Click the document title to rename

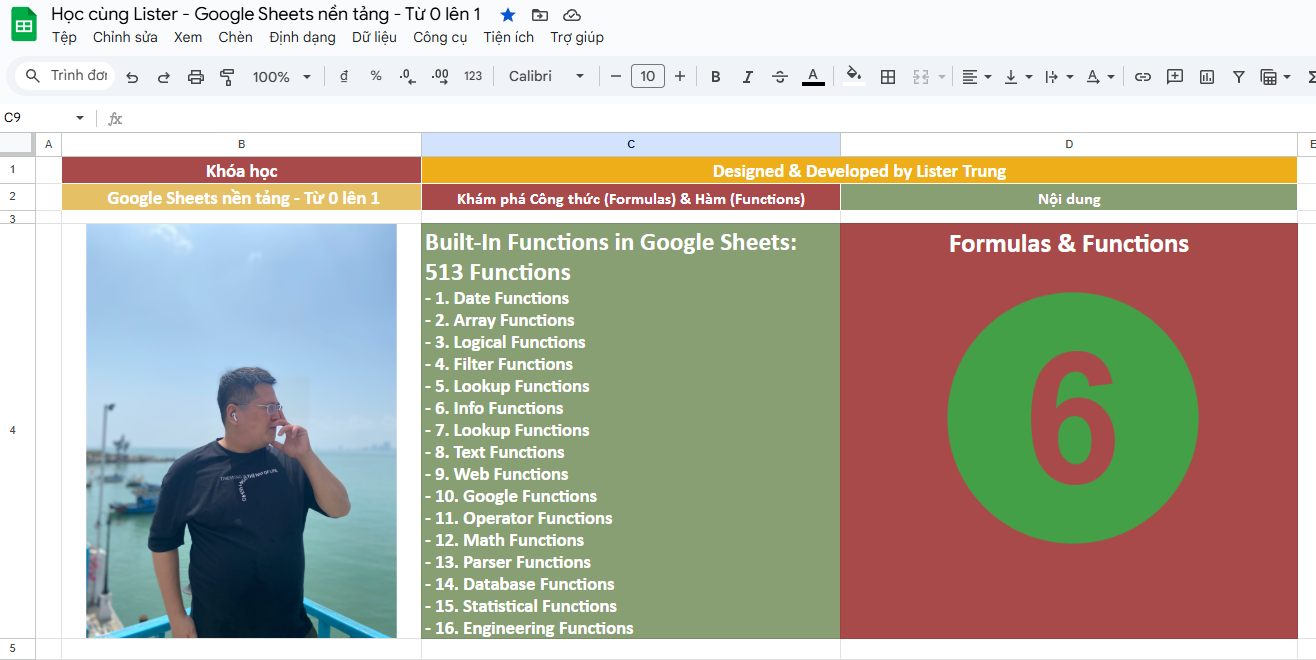coord(266,14)
